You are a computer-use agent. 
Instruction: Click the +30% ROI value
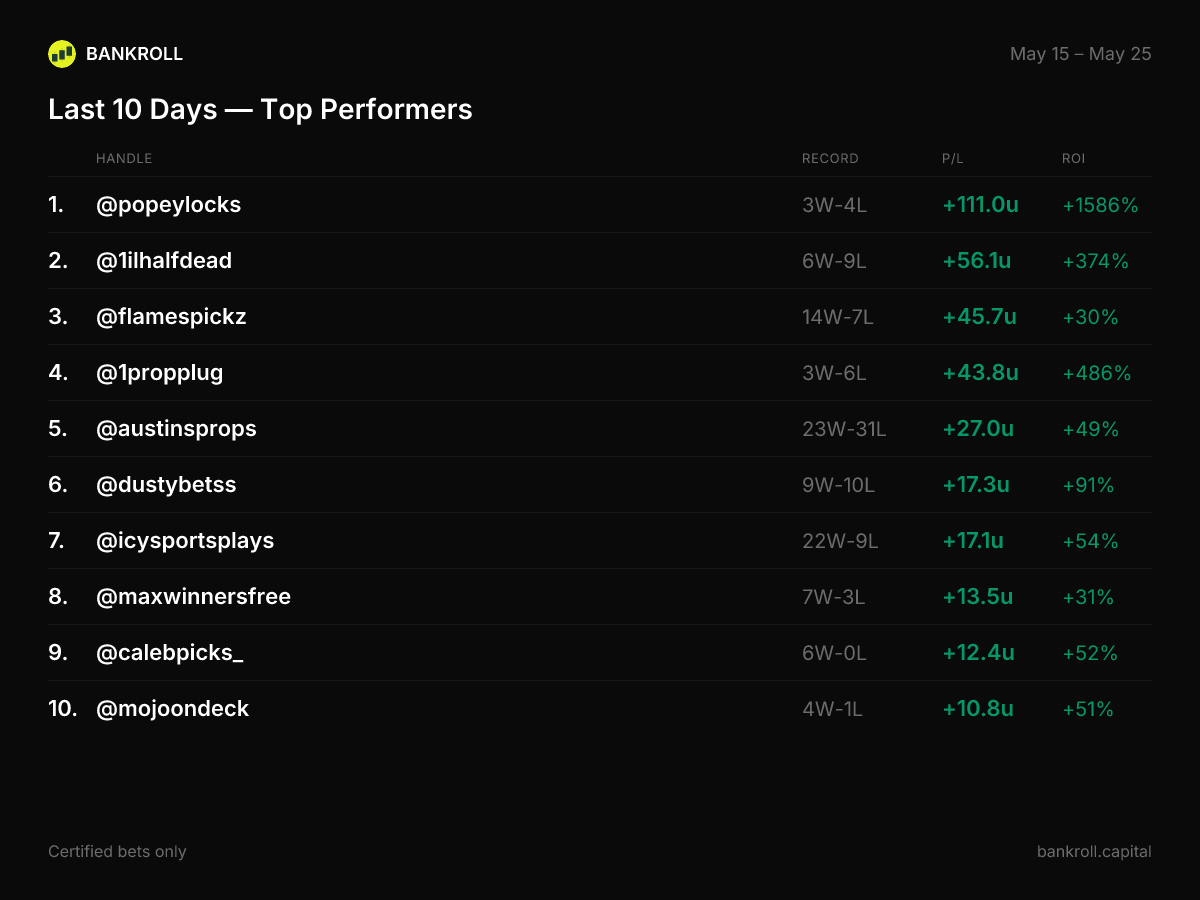(1090, 317)
